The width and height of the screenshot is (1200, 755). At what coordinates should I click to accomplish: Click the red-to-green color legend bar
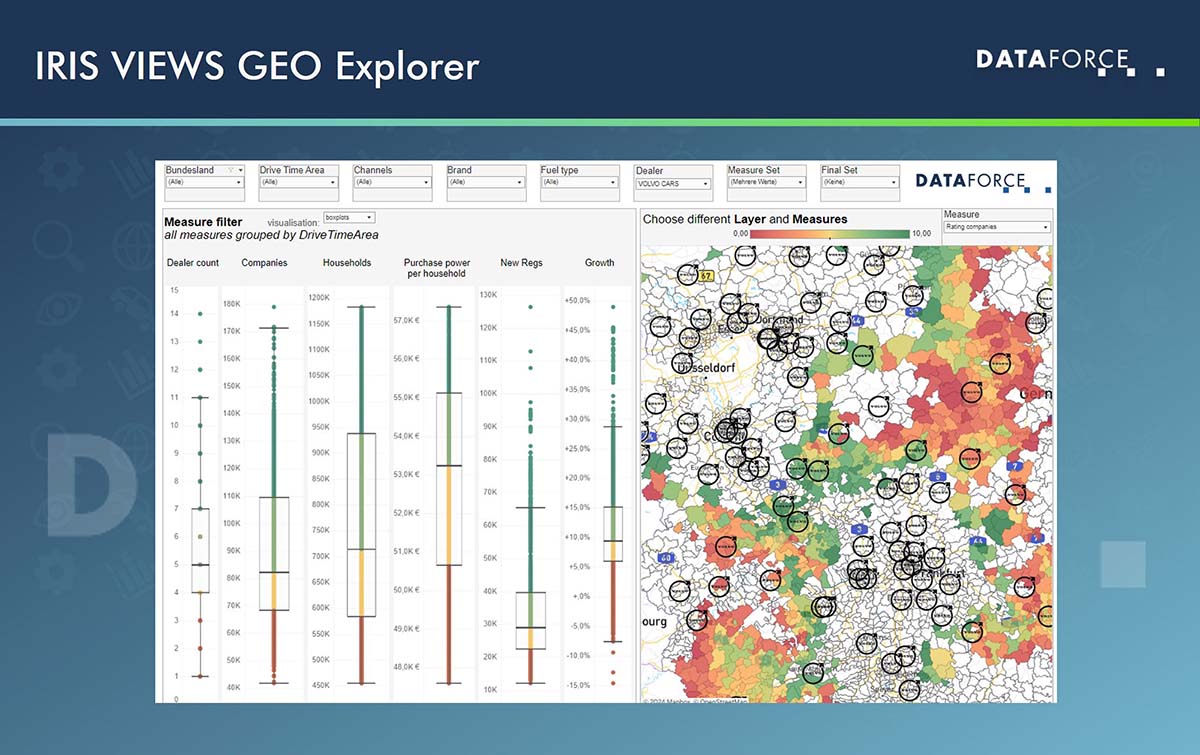pos(828,233)
